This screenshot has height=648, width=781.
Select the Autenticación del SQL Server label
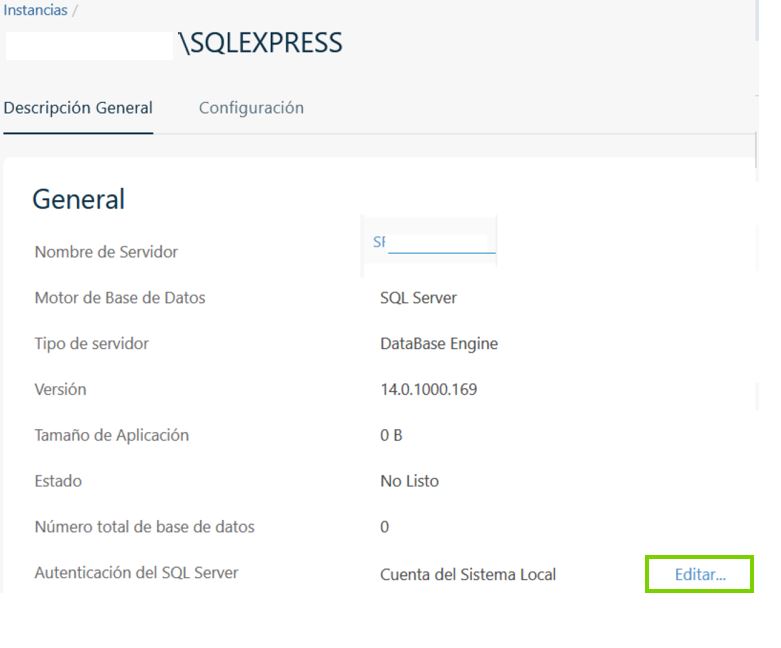point(136,573)
